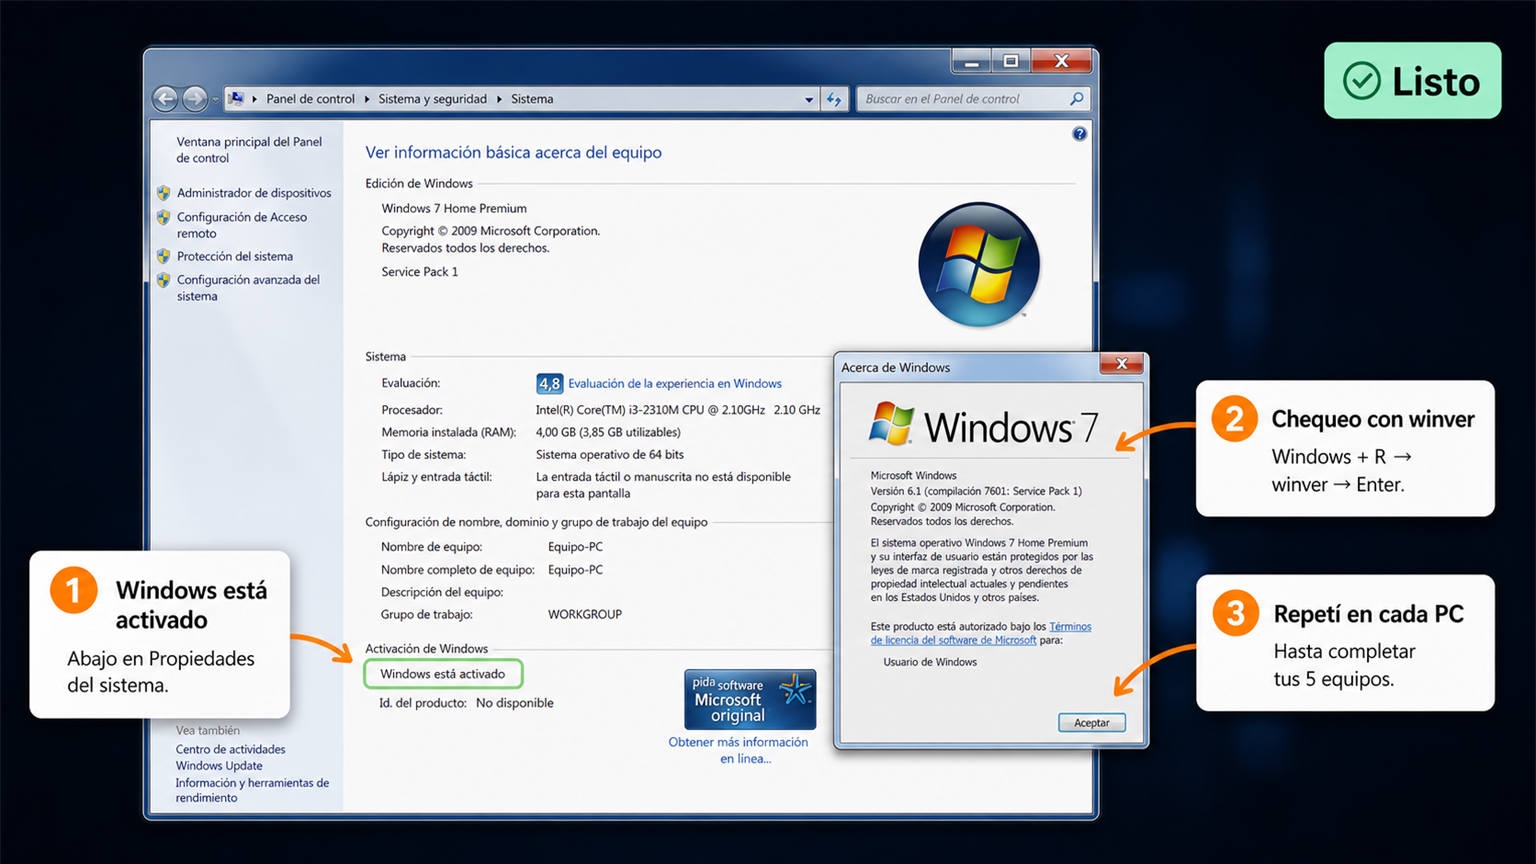Click shield icon beside Configuración avanzada del sistema

[163, 280]
